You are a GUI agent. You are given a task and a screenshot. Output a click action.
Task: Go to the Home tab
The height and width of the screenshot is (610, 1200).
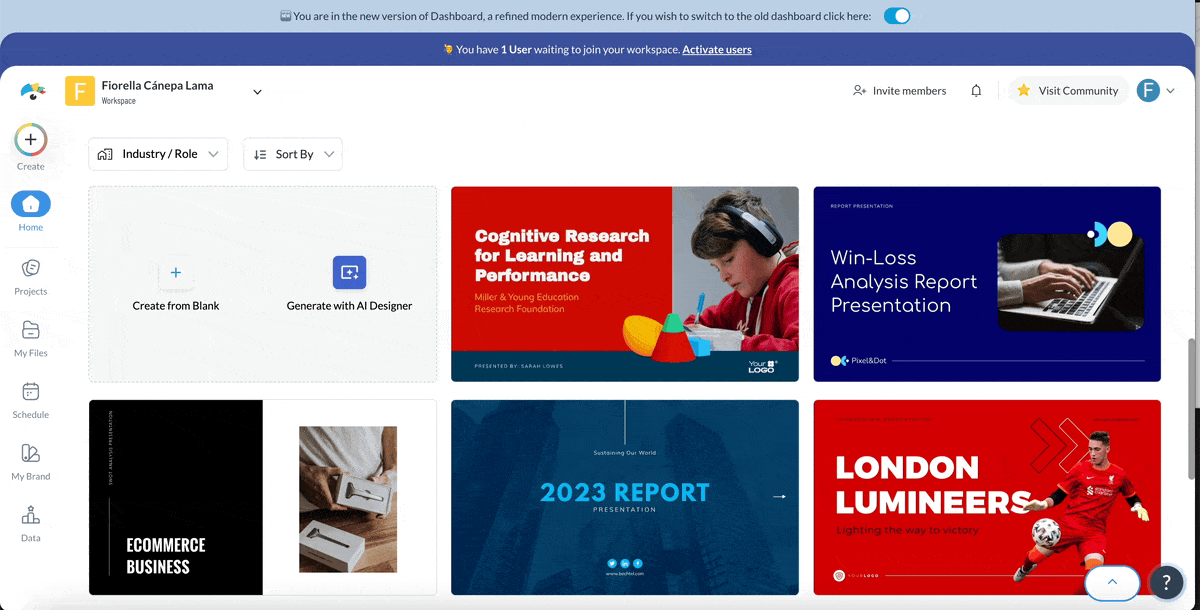click(x=30, y=205)
